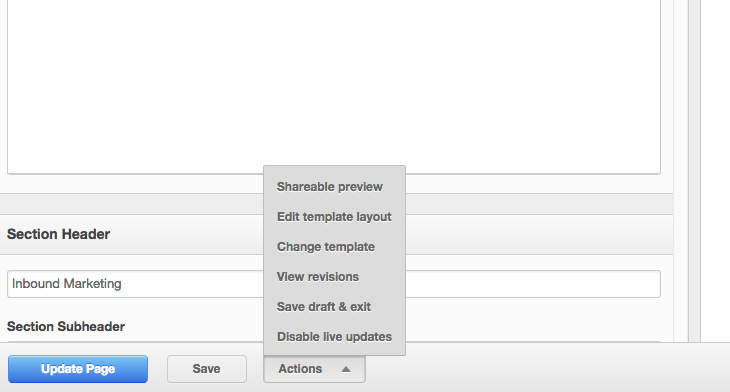The height and width of the screenshot is (392, 730).
Task: Select Save draft & exit
Action: (x=324, y=307)
